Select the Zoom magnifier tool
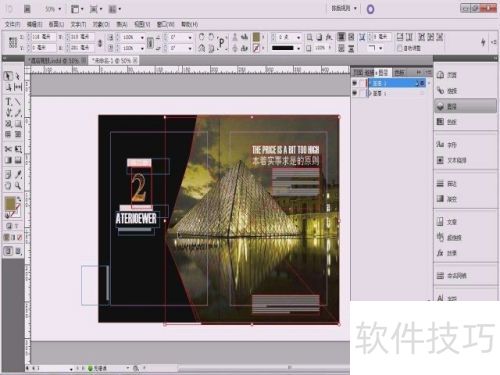The image size is (500, 375). [18, 186]
